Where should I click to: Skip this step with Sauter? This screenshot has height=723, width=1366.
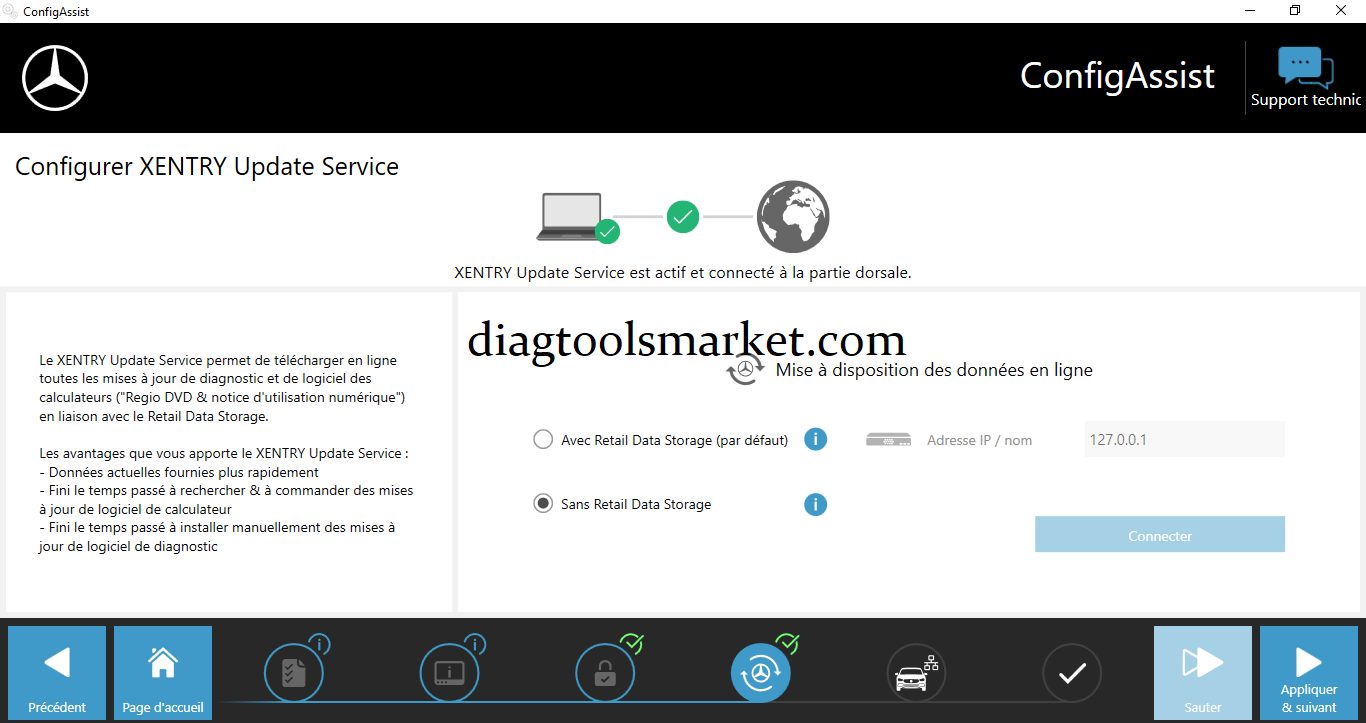[1202, 673]
